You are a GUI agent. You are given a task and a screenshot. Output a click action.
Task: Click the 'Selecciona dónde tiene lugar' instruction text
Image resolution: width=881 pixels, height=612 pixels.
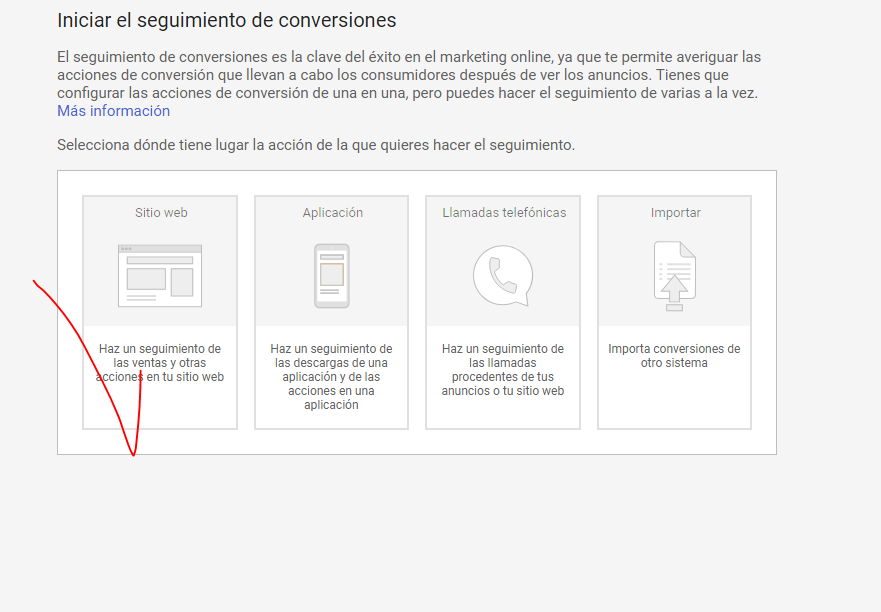point(316,145)
